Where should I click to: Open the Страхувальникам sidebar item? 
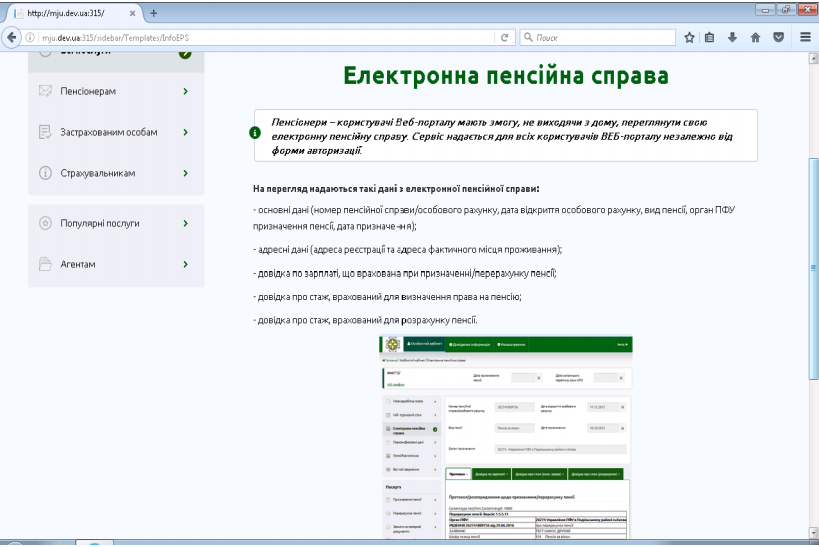point(116,173)
